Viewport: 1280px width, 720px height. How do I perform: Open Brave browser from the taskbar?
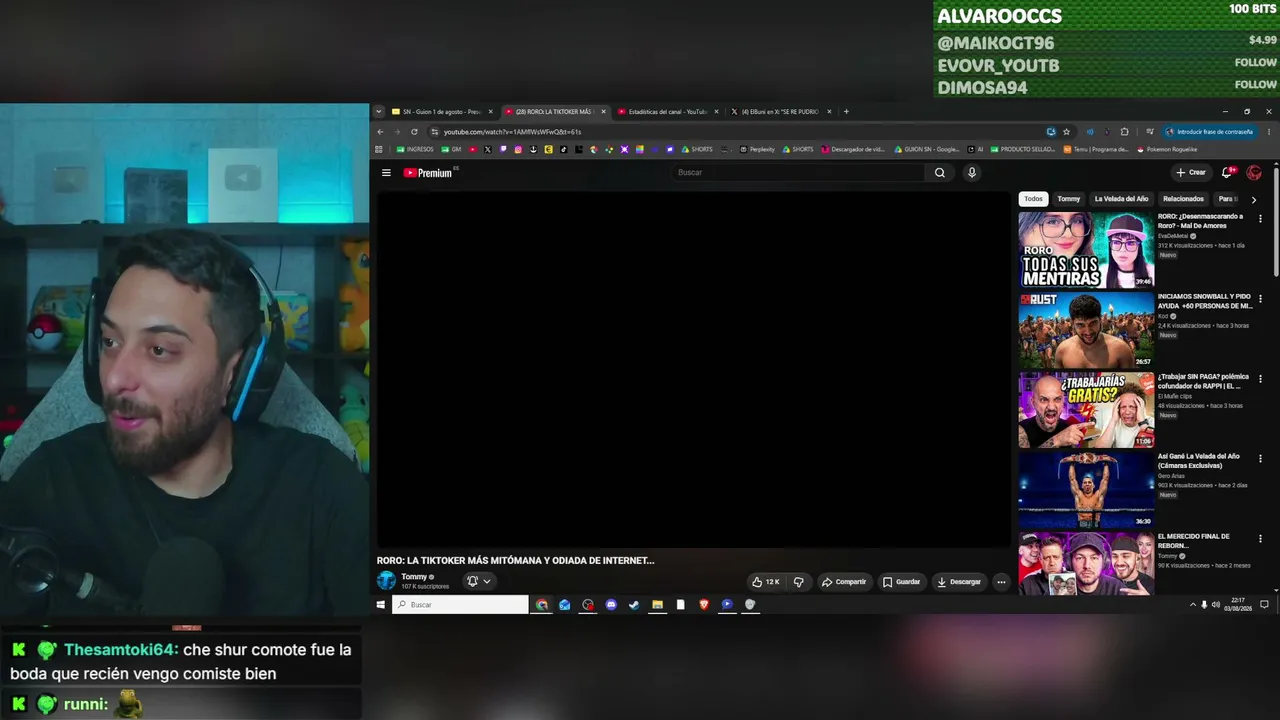pyautogui.click(x=704, y=605)
